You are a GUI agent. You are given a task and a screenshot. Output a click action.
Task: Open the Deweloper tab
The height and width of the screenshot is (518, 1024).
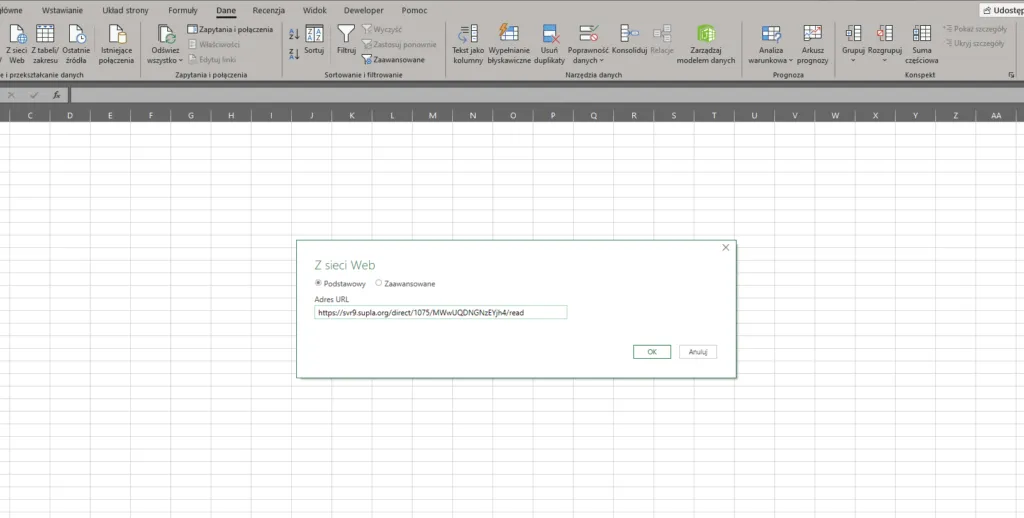[x=364, y=10]
